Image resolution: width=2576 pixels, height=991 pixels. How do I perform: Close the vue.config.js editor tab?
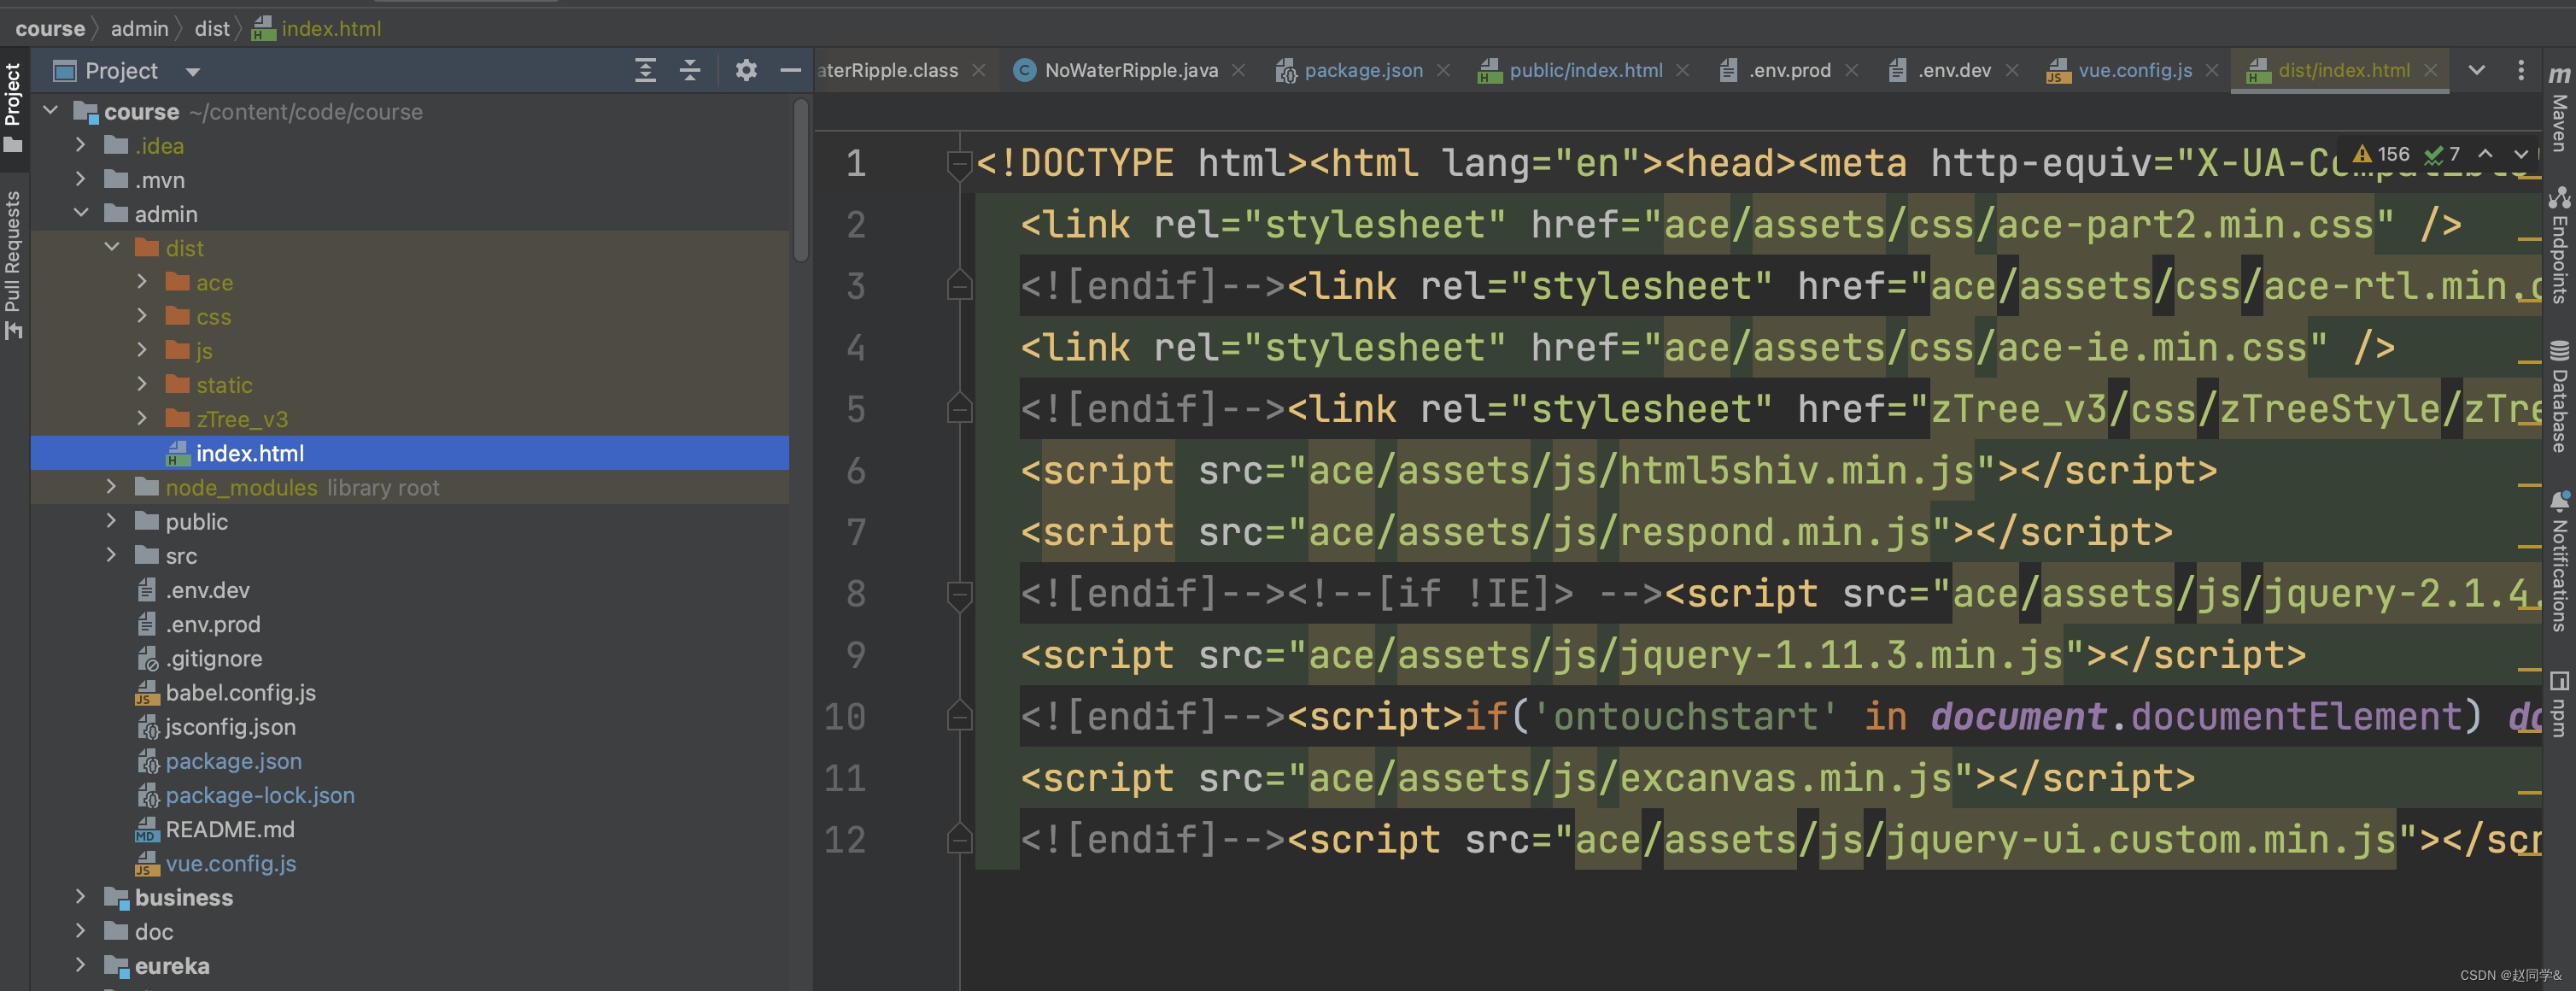tap(2212, 70)
